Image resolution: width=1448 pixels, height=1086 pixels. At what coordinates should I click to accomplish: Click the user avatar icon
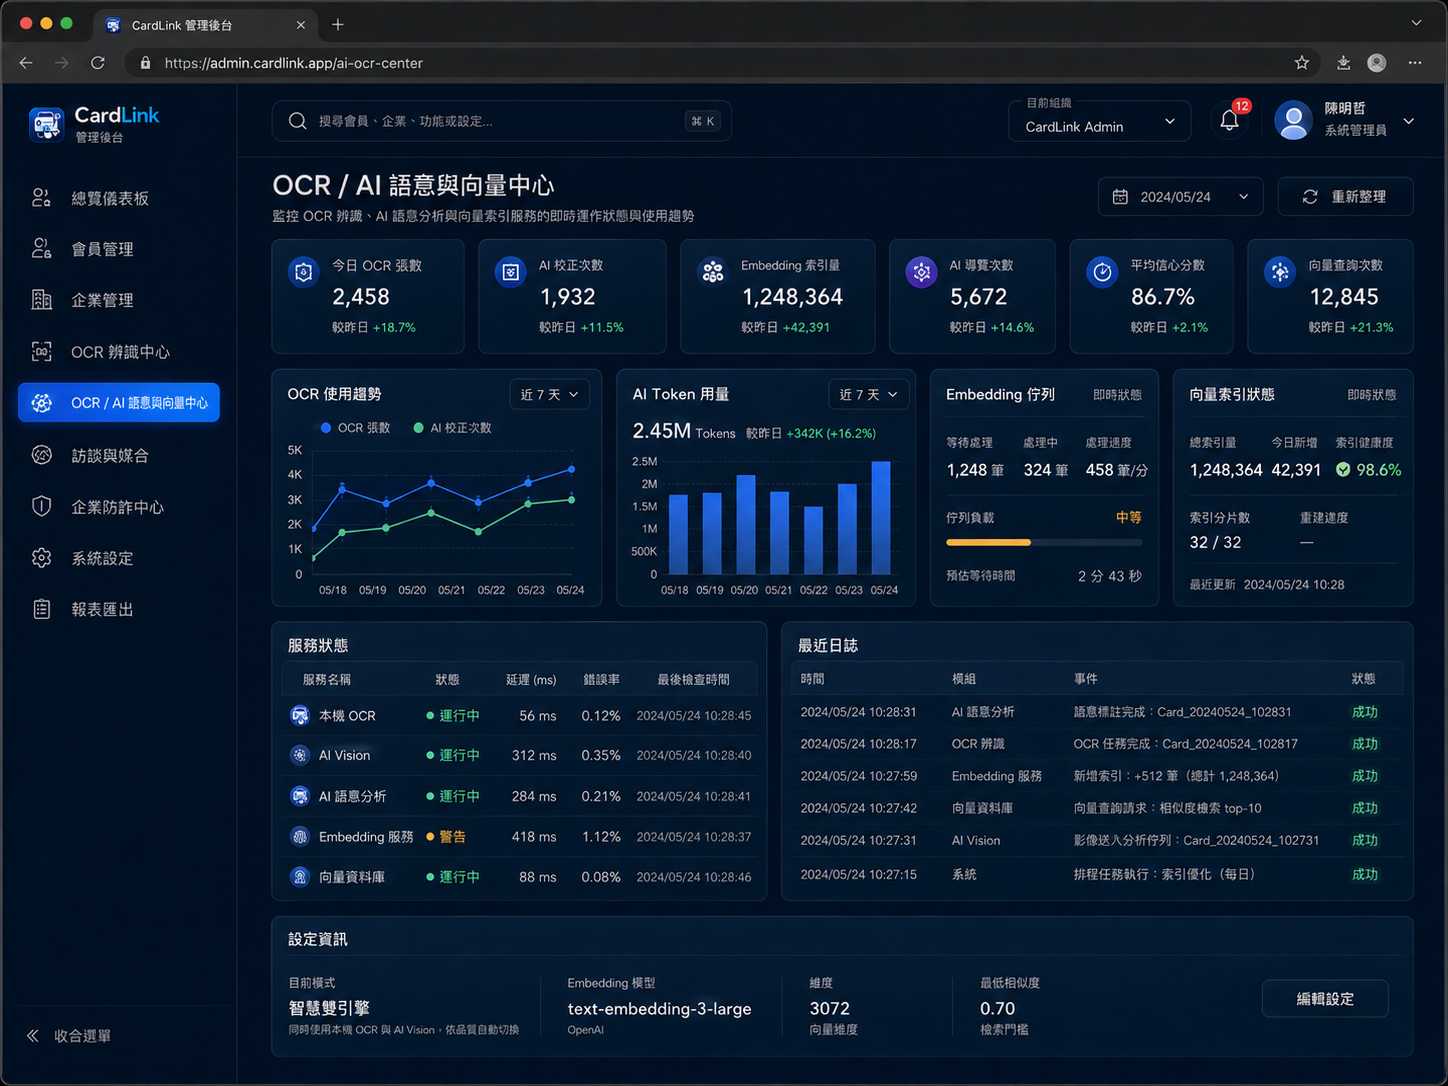pos(1293,121)
